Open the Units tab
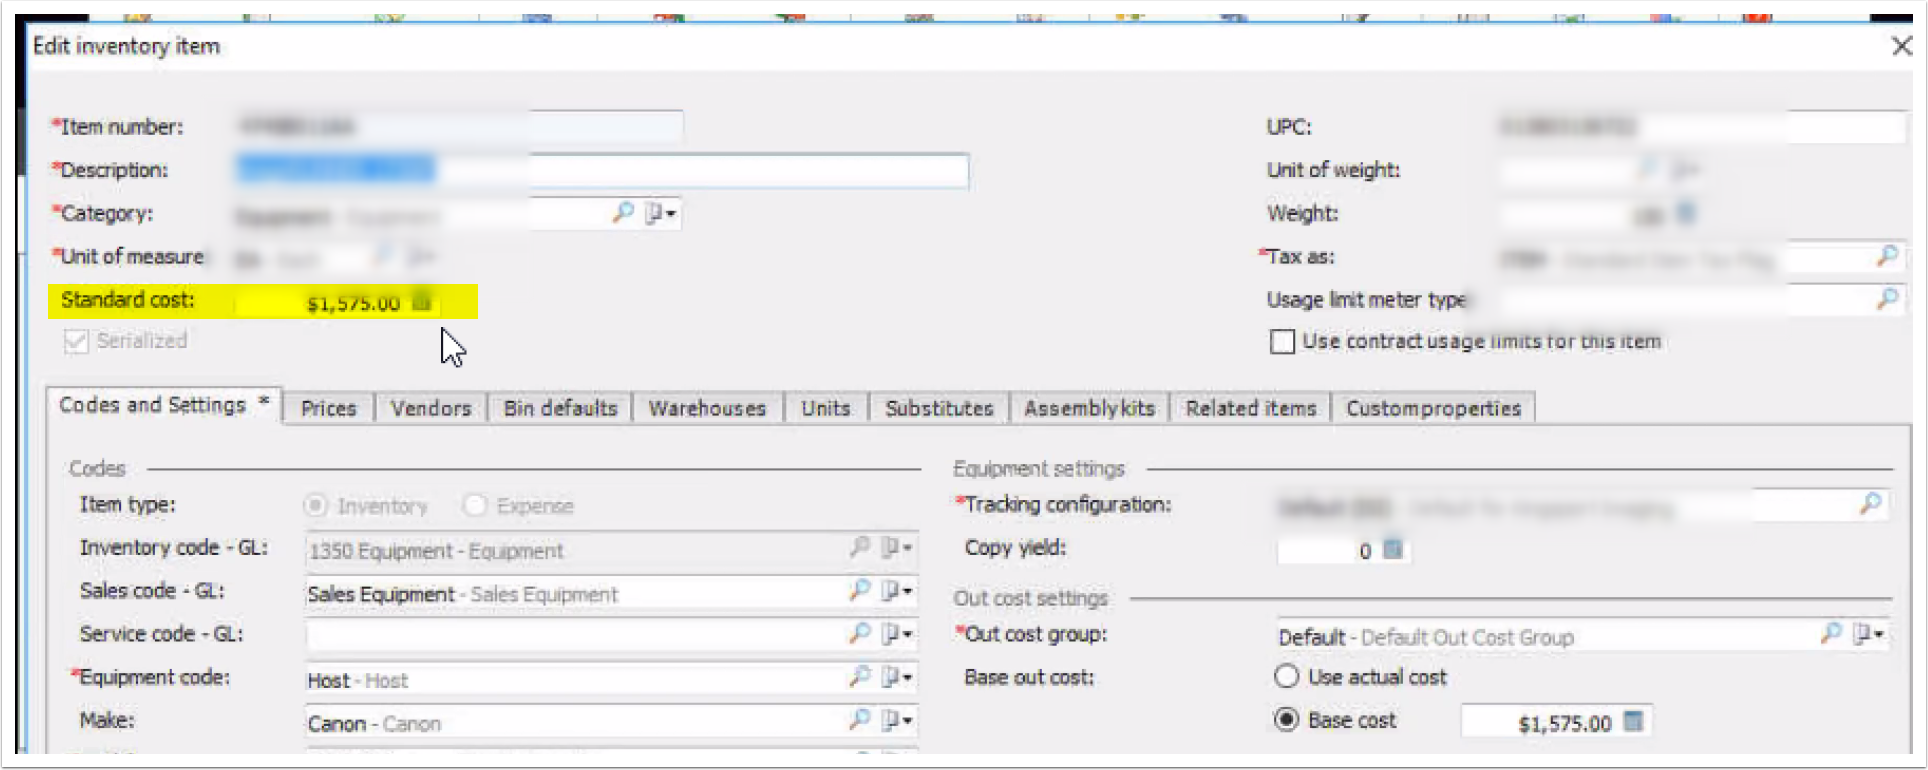 826,408
